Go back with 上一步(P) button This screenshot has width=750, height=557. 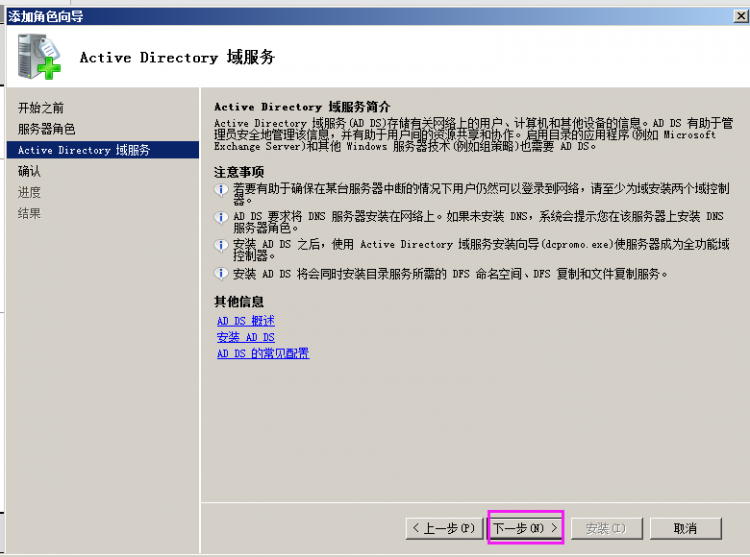[x=444, y=528]
